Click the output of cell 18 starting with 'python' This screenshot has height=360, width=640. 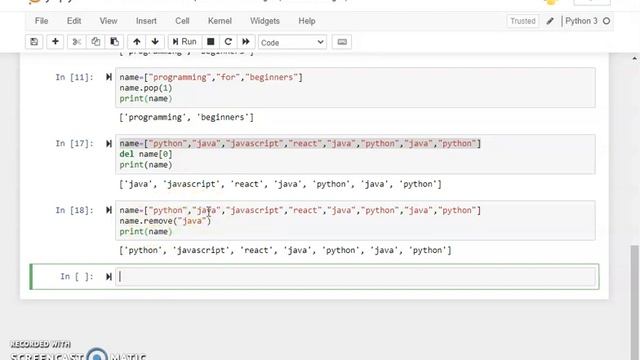(x=285, y=250)
